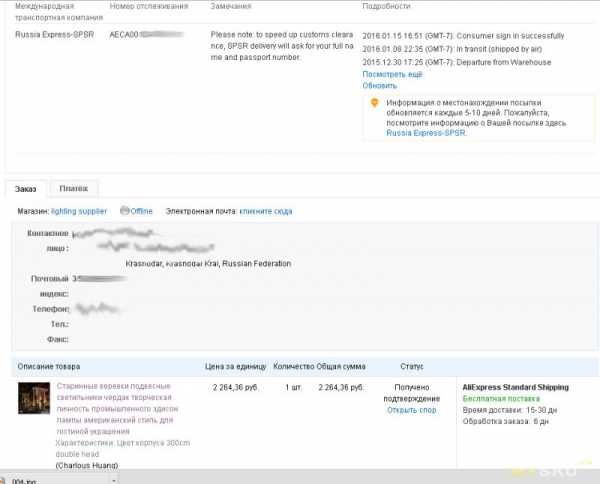The height and width of the screenshot is (484, 600).
Task: Switch to the Заказ tab
Action: point(26,188)
